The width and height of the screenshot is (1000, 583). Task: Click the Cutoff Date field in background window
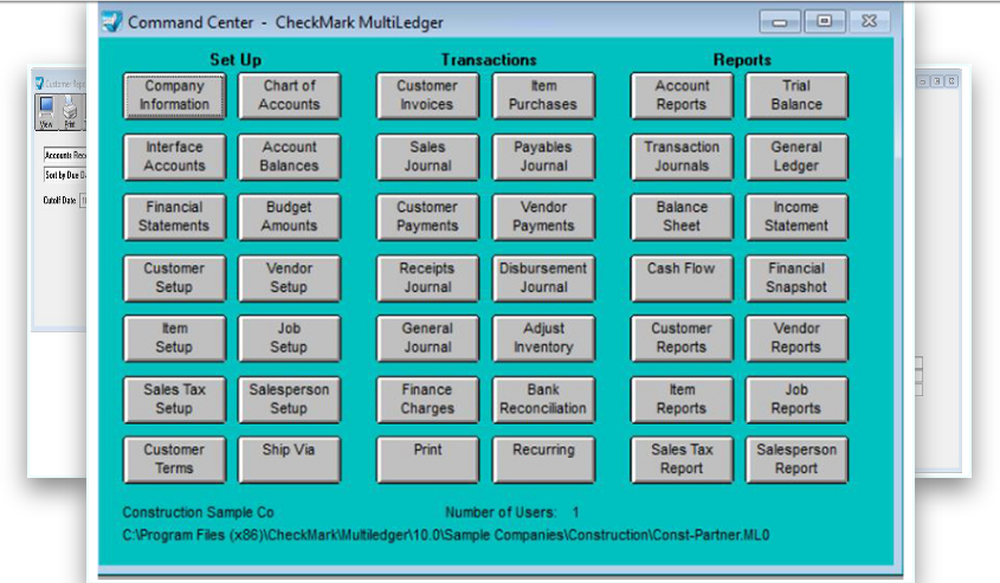coord(83,200)
